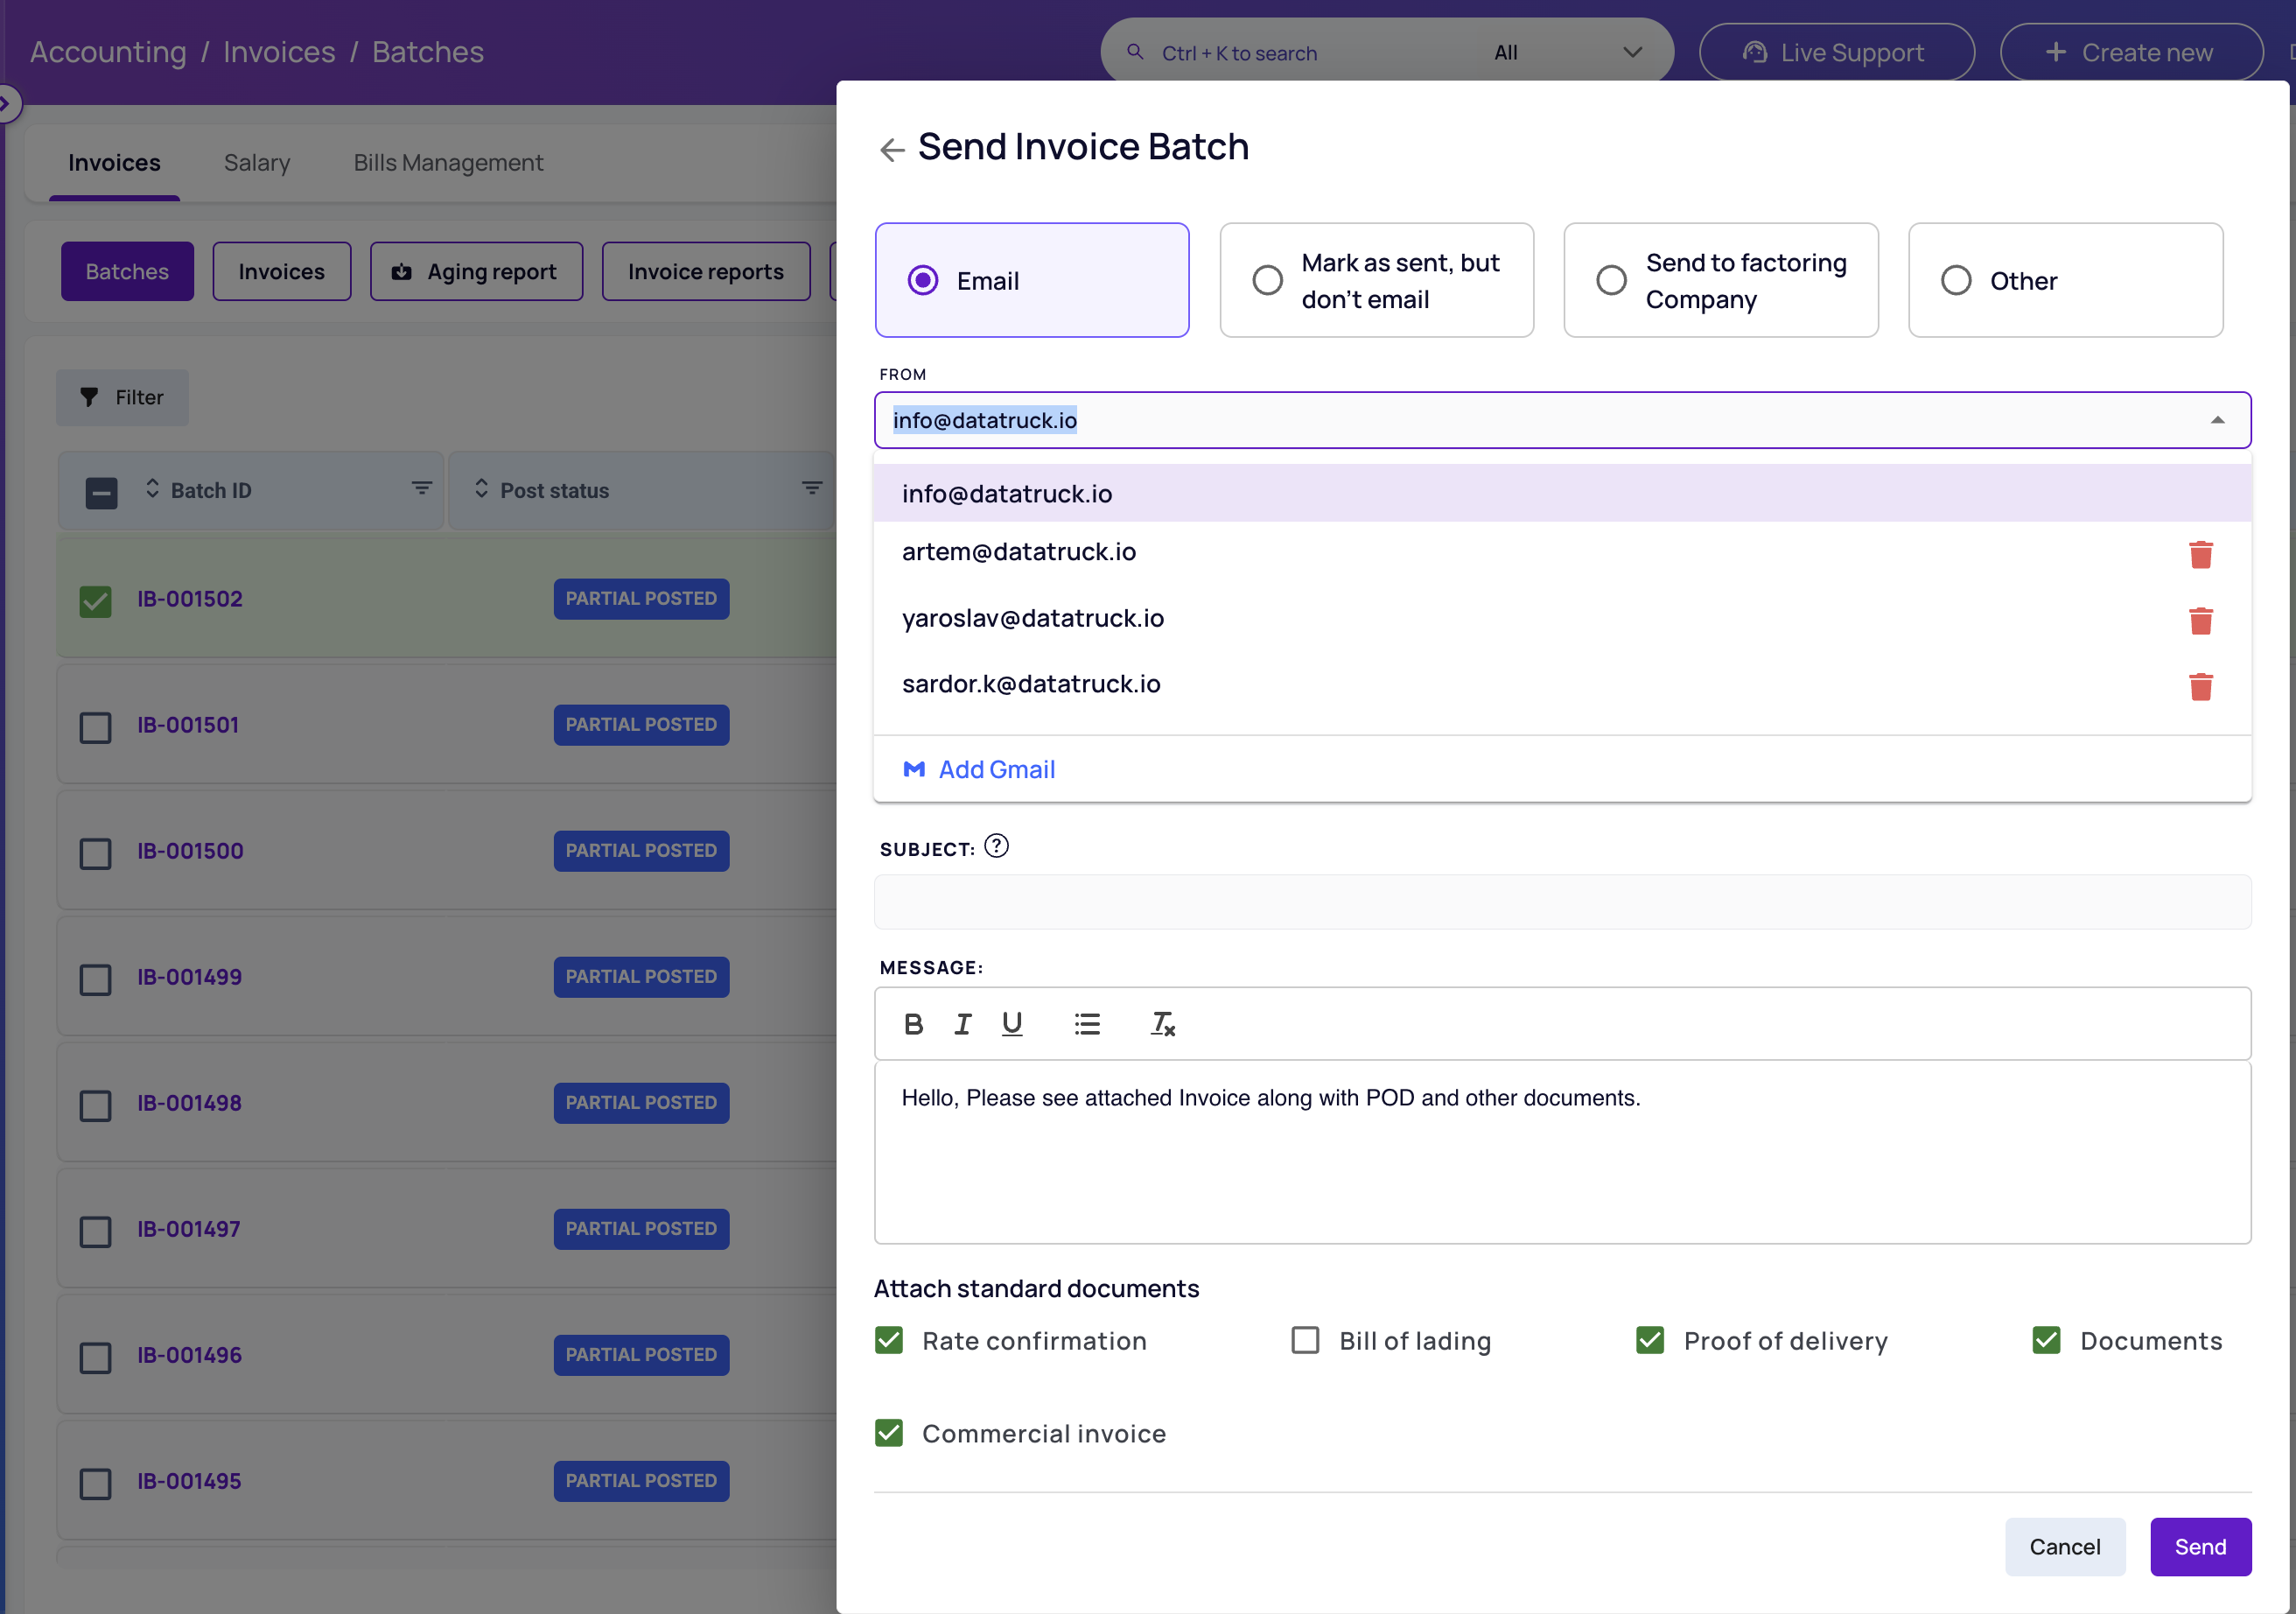Select the Mark as sent, but don't email option

[1376, 280]
